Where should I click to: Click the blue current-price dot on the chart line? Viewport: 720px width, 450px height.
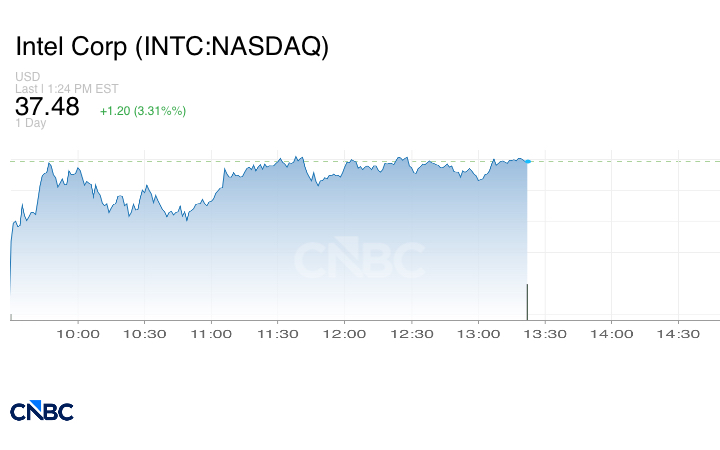(527, 161)
